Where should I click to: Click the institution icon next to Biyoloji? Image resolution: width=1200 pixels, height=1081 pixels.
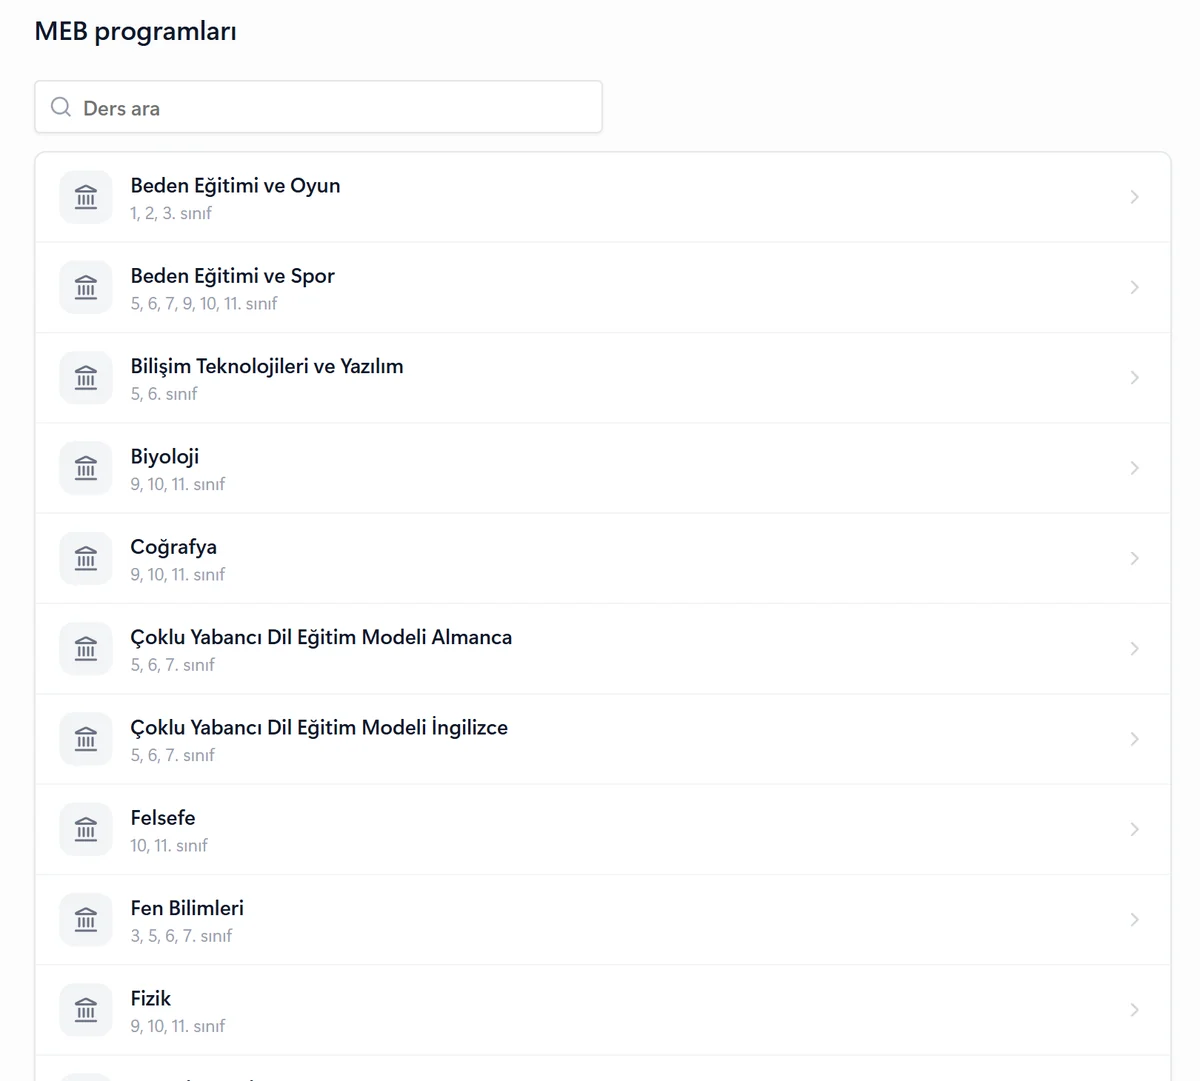tap(86, 468)
